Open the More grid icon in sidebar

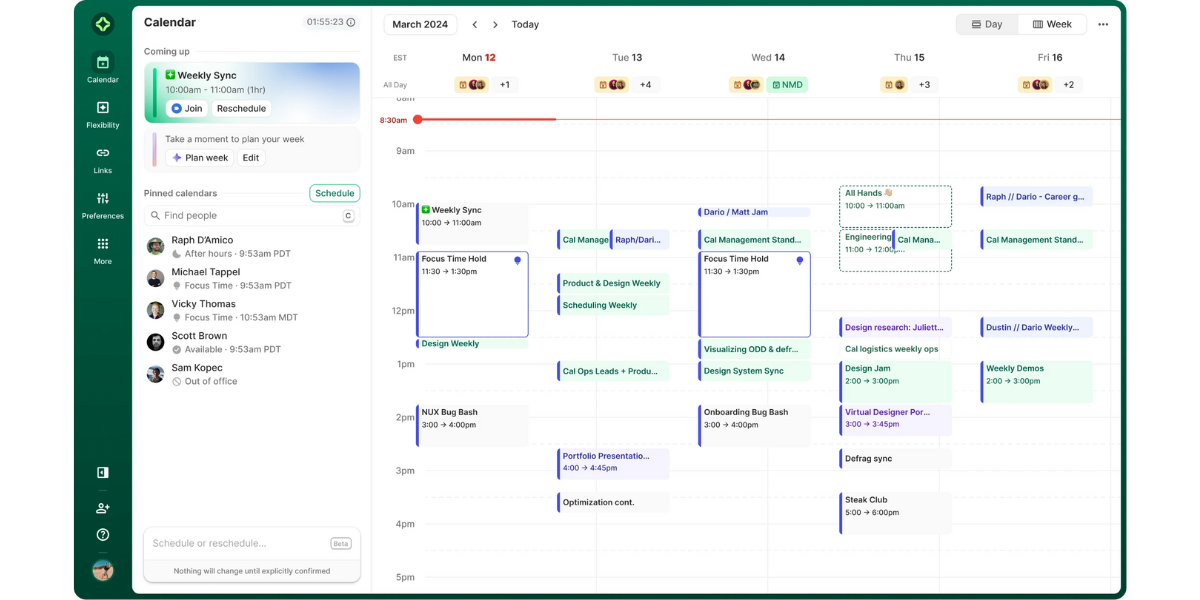(102, 244)
